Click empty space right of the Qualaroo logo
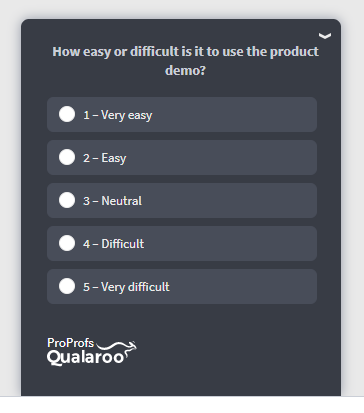Image resolution: width=364 pixels, height=413 pixels. 233,352
